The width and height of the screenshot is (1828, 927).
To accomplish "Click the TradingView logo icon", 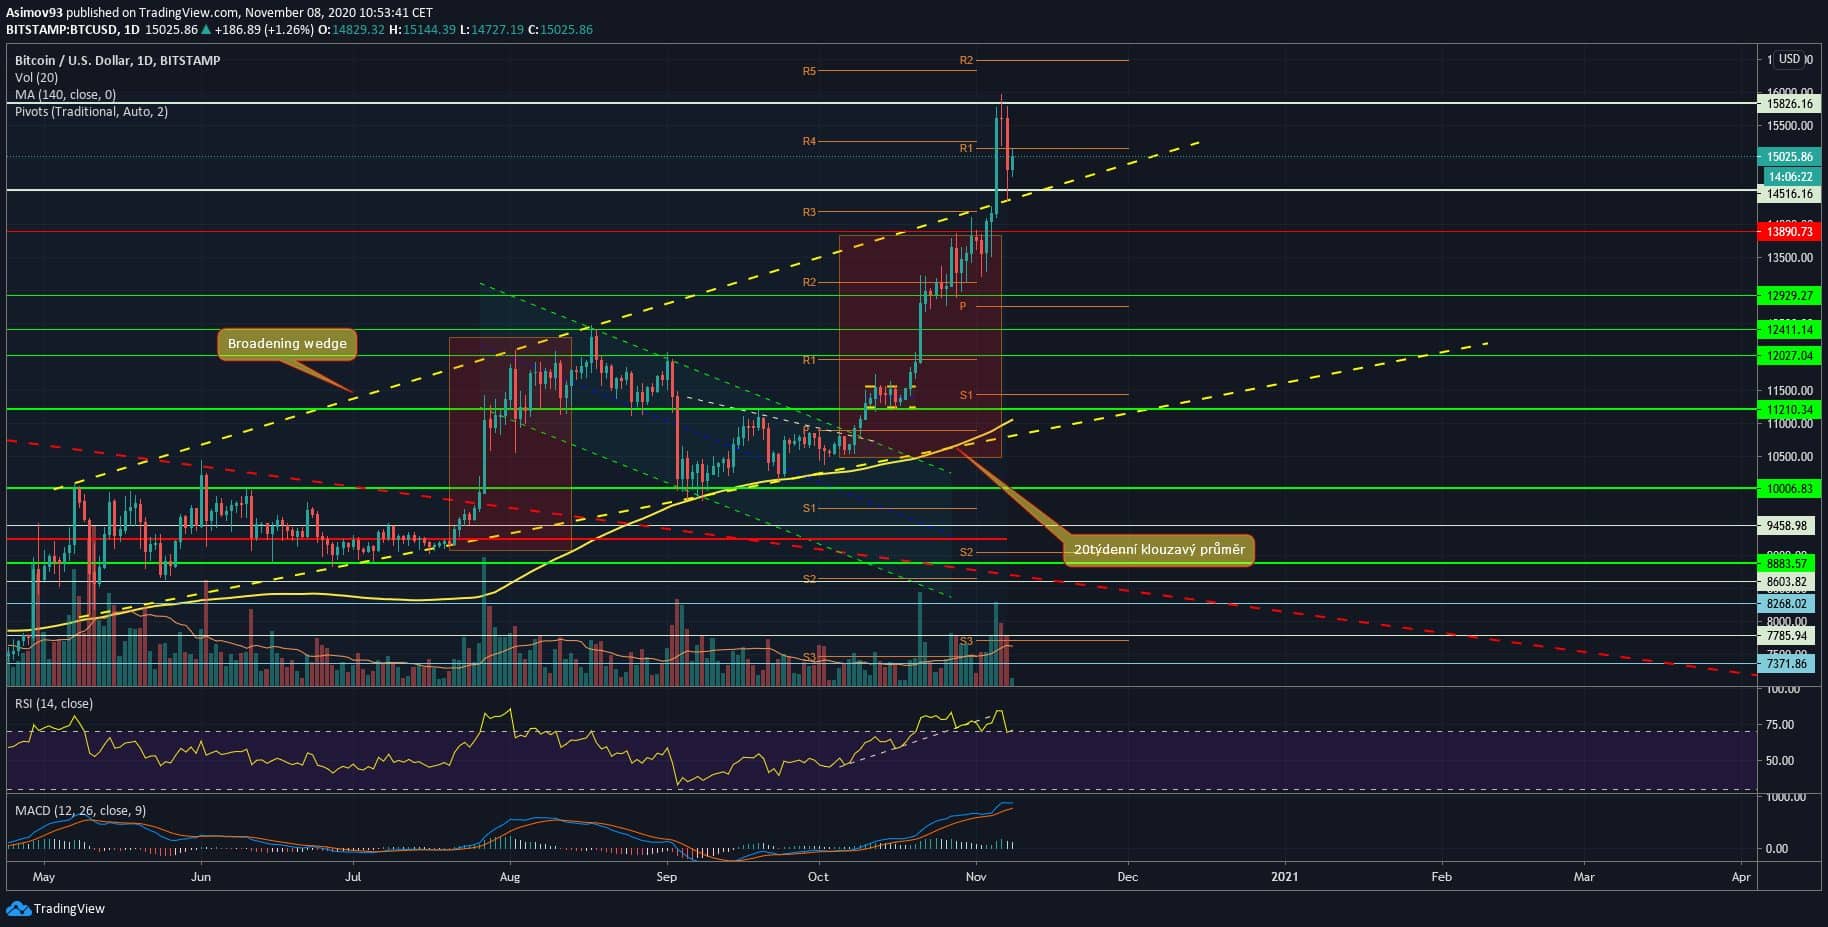I will 18,908.
